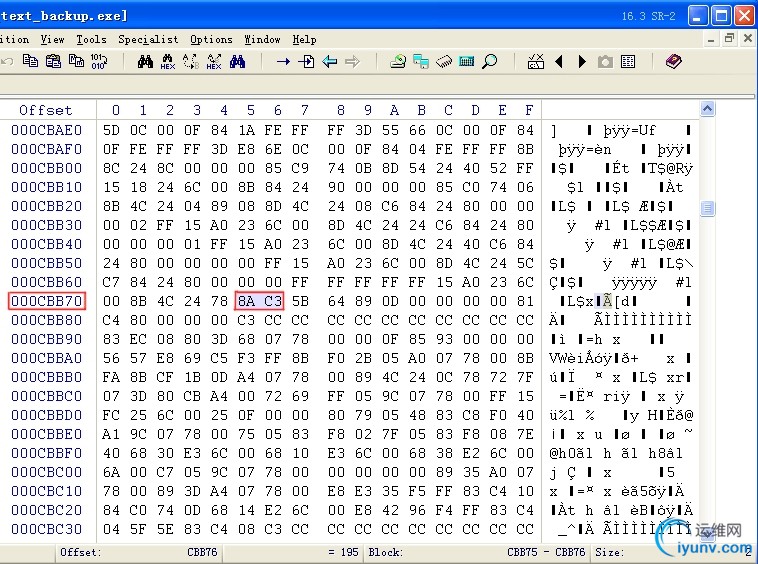
Task: Close the inner document window
Action: coord(748,39)
